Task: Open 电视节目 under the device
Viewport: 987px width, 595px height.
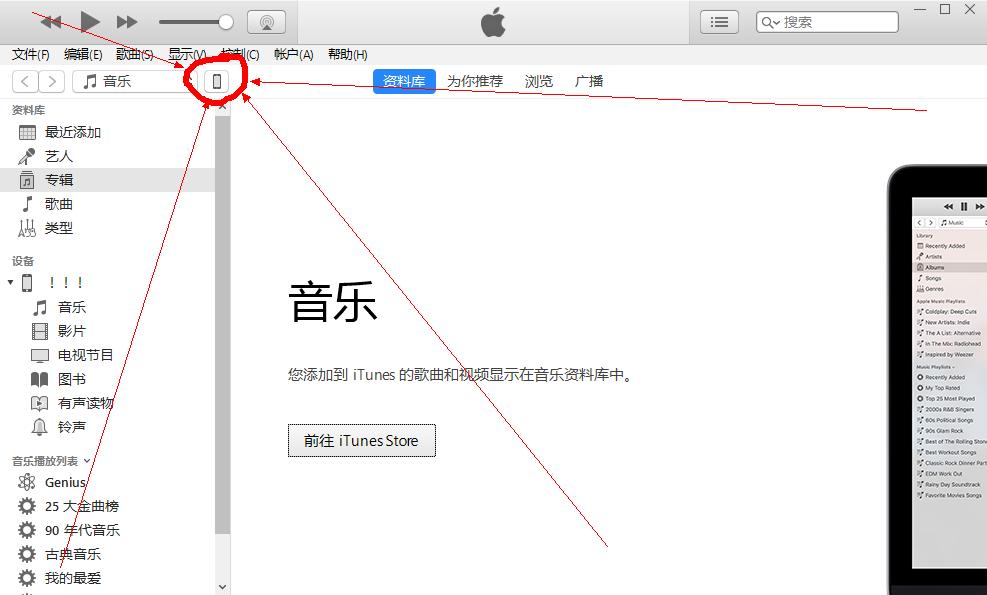Action: (86, 354)
